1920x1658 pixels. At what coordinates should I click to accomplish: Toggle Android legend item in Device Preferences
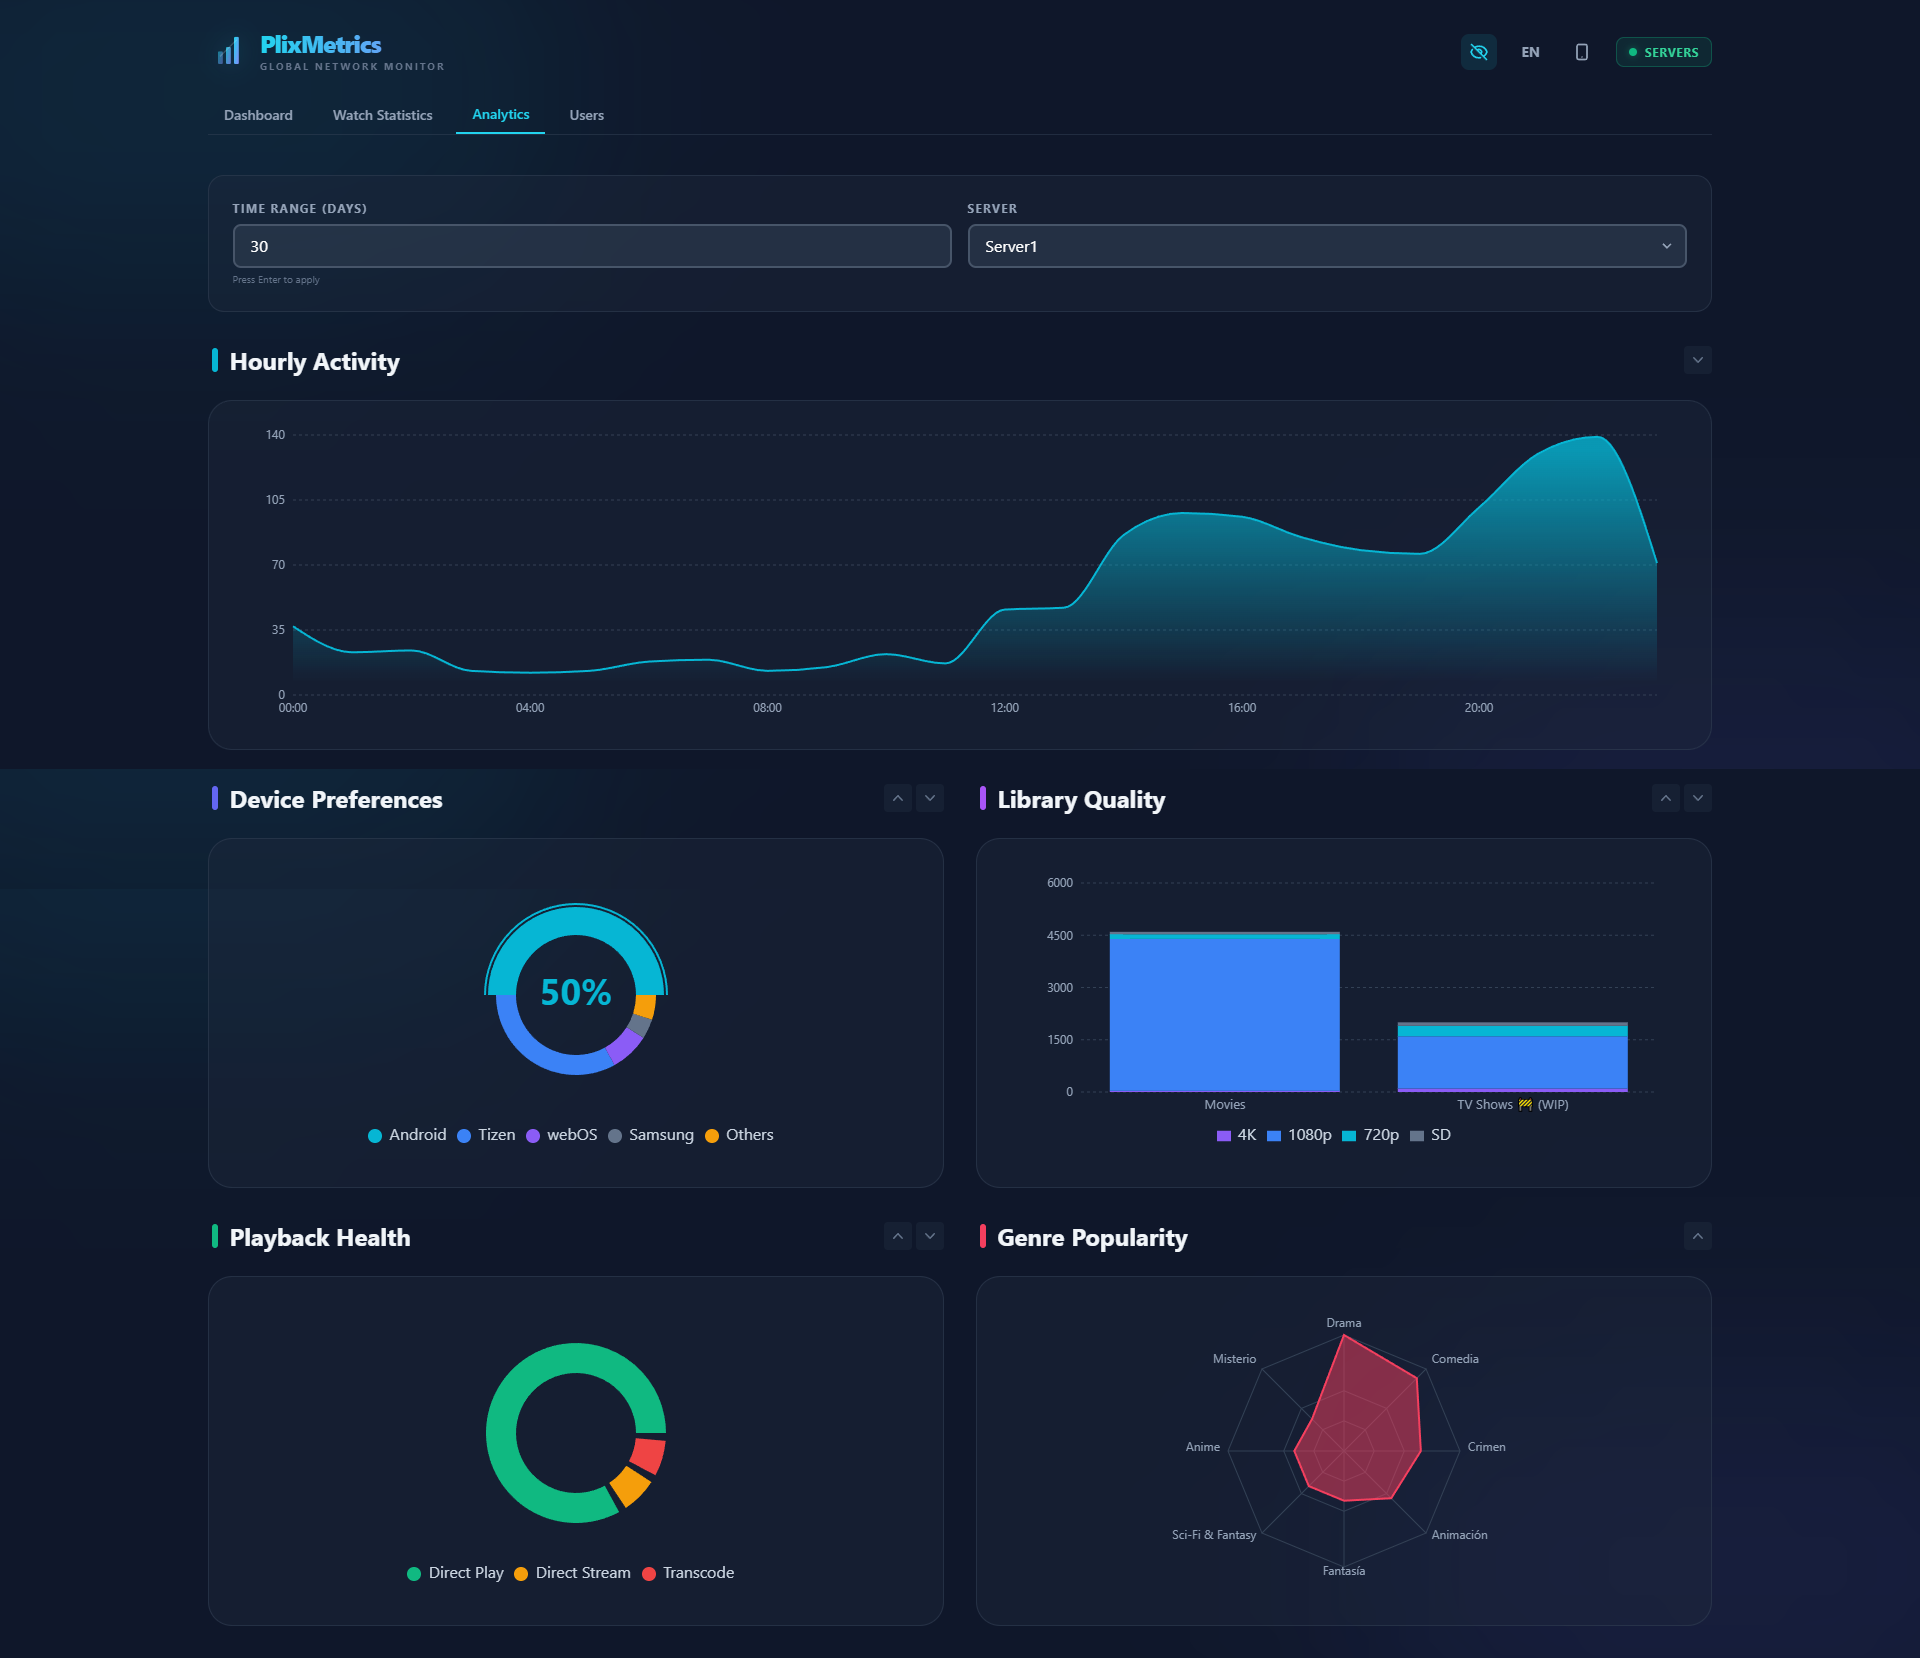coord(407,1135)
